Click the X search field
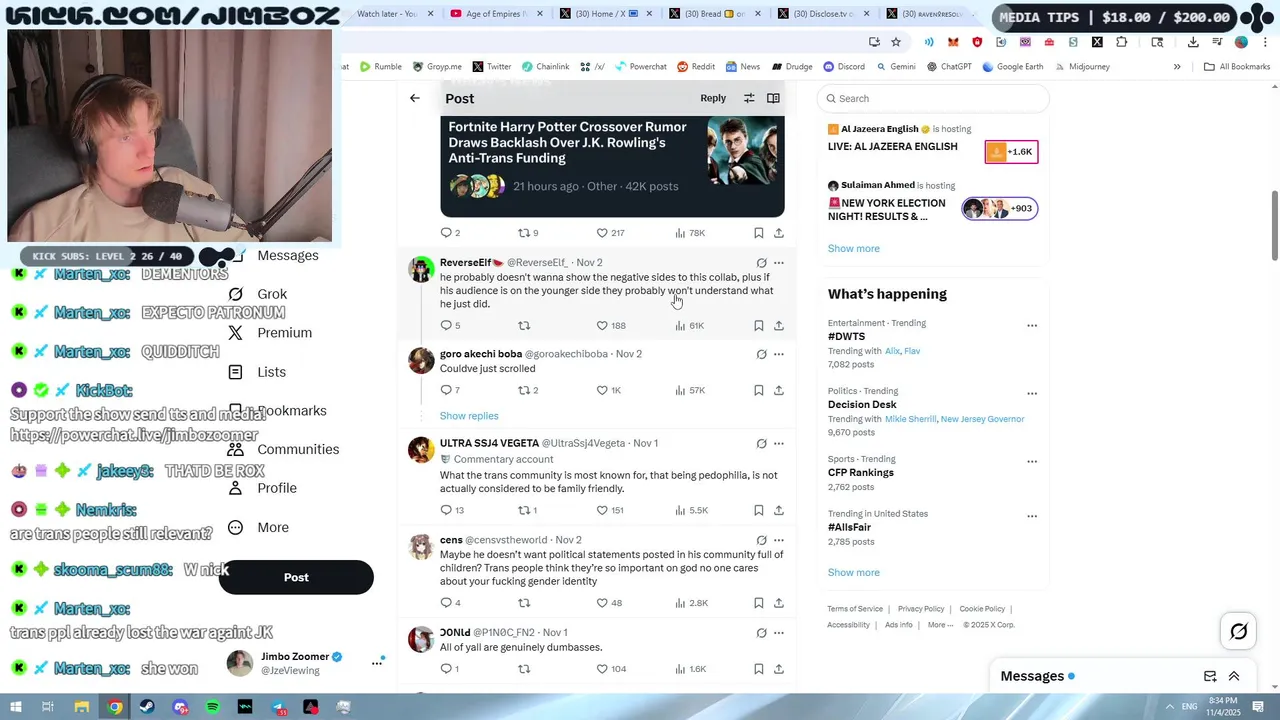 coord(933,98)
